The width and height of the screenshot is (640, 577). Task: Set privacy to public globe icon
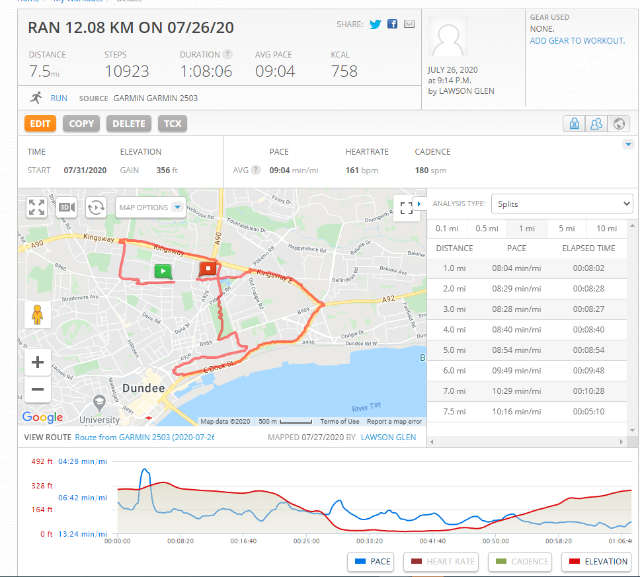coord(619,123)
